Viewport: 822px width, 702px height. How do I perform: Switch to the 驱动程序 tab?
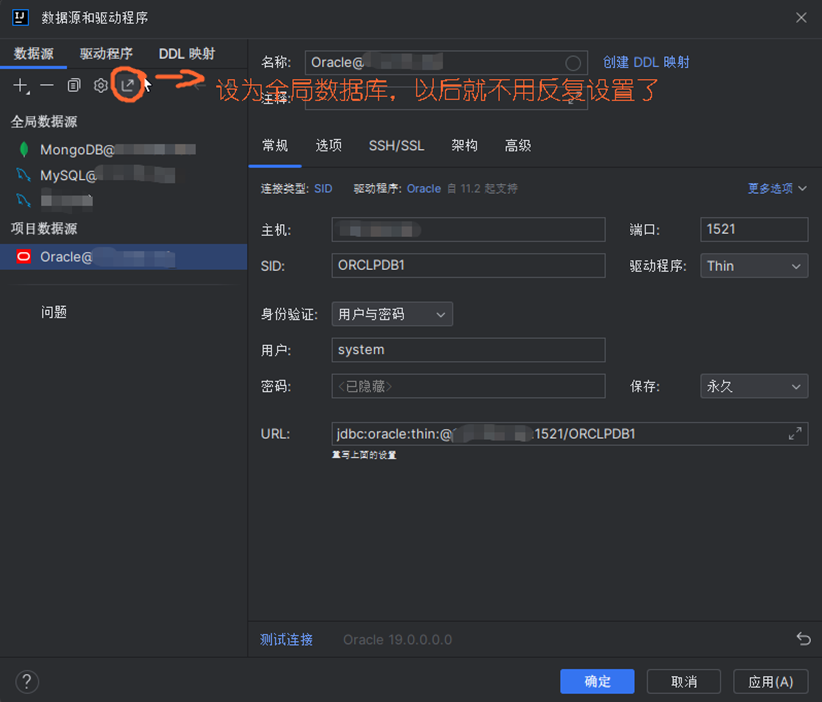coord(106,54)
